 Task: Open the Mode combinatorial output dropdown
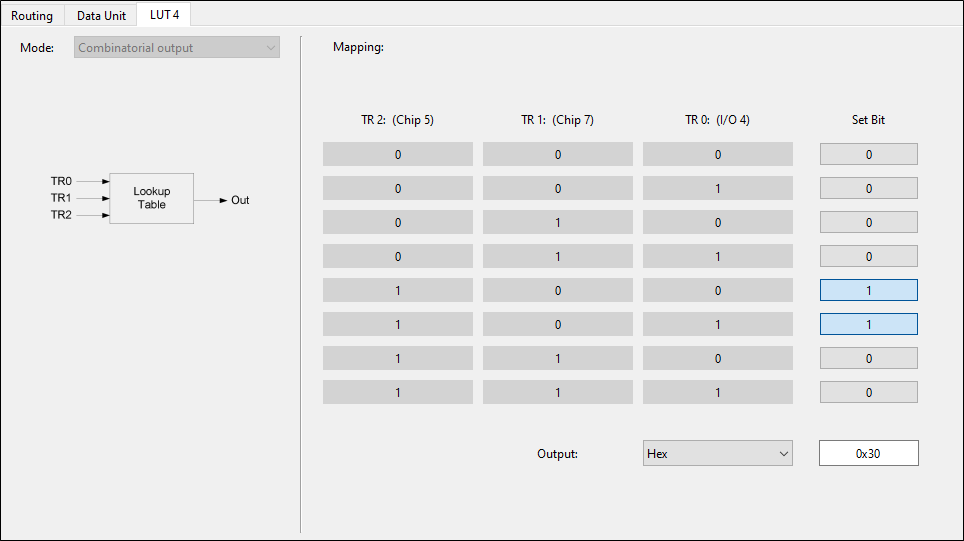[177, 47]
